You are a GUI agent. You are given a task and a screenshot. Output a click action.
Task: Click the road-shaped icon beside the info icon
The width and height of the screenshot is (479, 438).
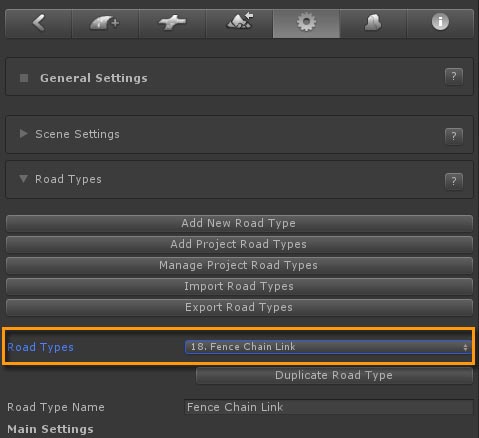pyautogui.click(x=373, y=23)
